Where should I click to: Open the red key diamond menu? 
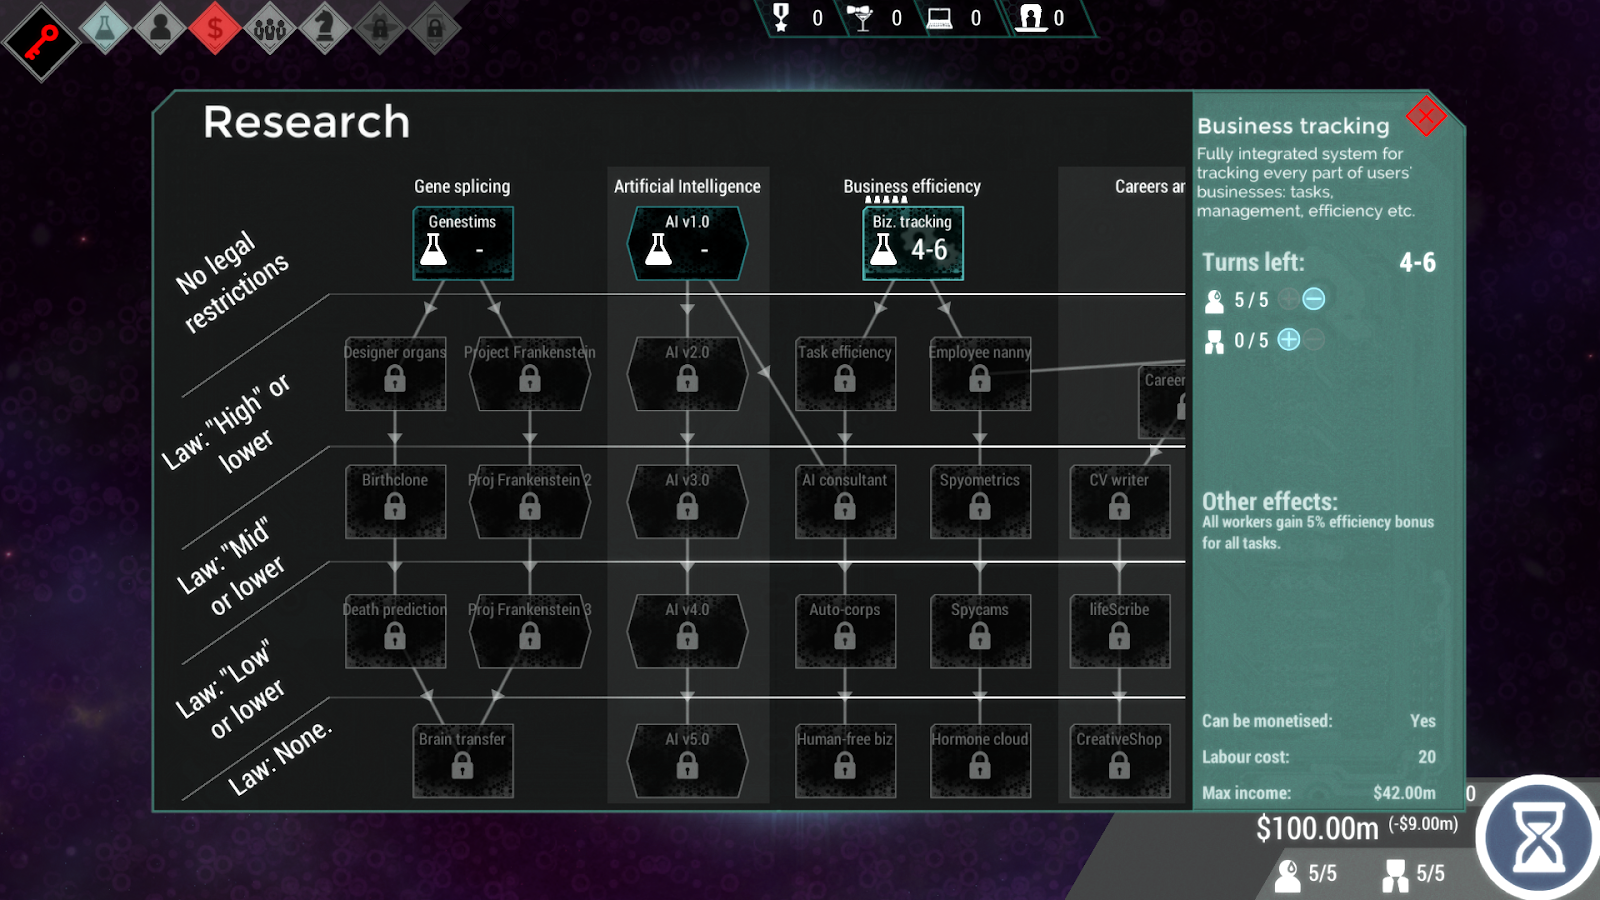tap(41, 42)
